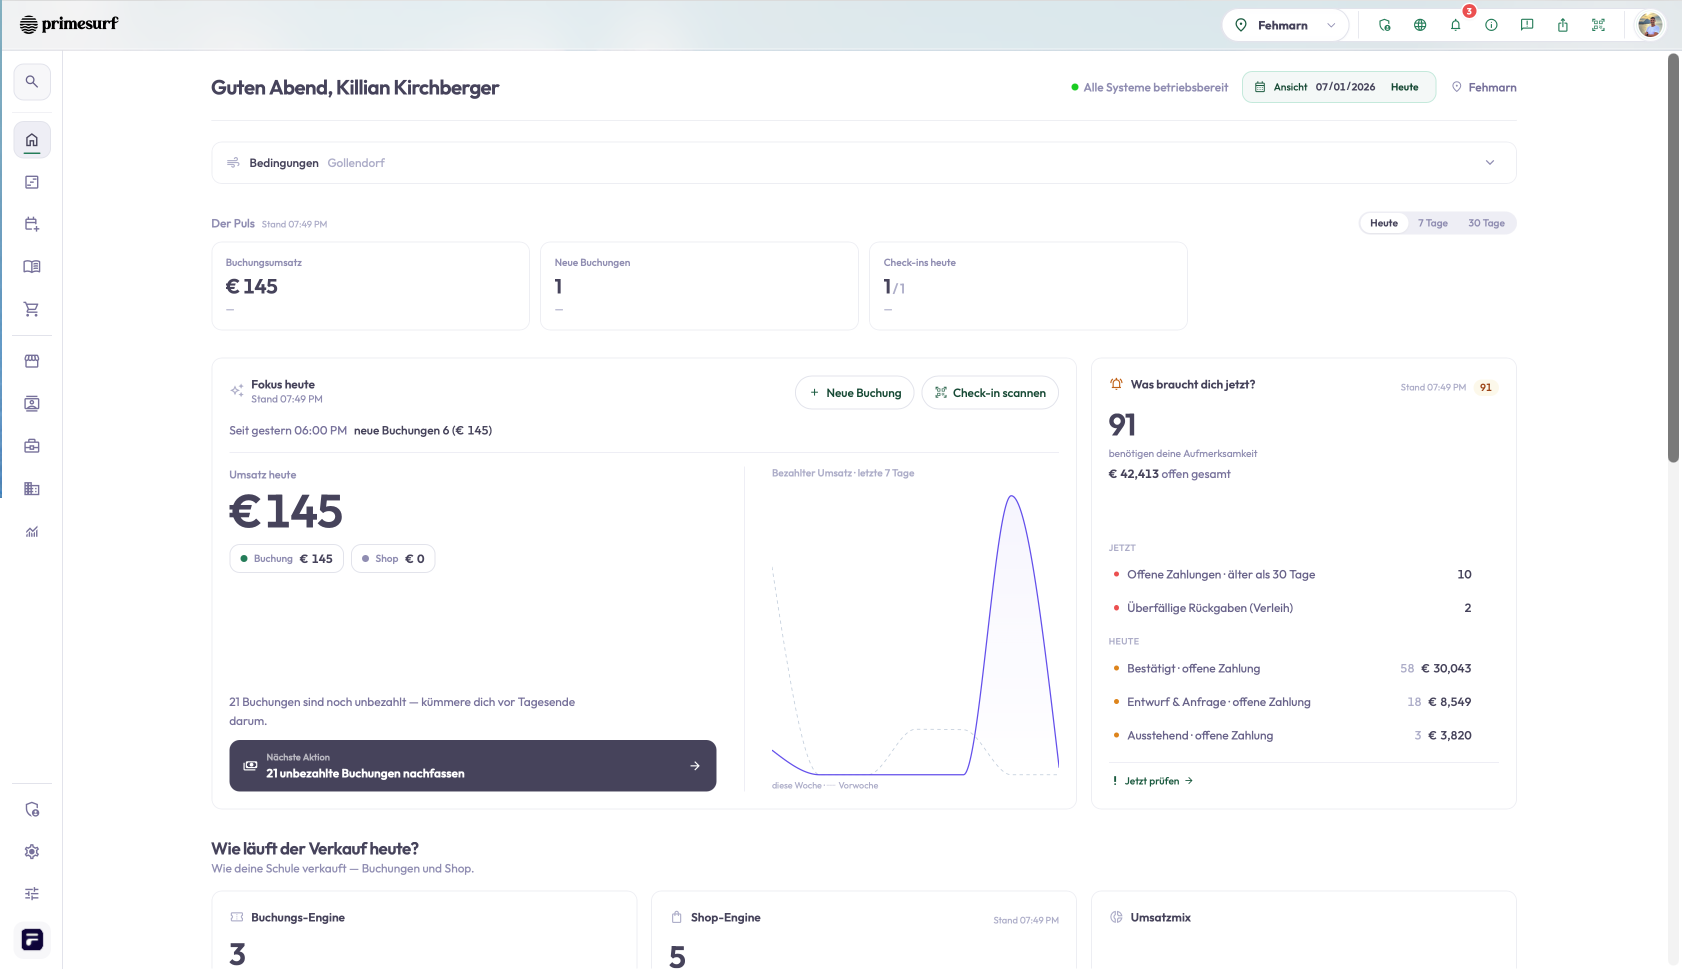Image resolution: width=1682 pixels, height=969 pixels.
Task: Click the Neue Buchung button
Action: pos(855,393)
